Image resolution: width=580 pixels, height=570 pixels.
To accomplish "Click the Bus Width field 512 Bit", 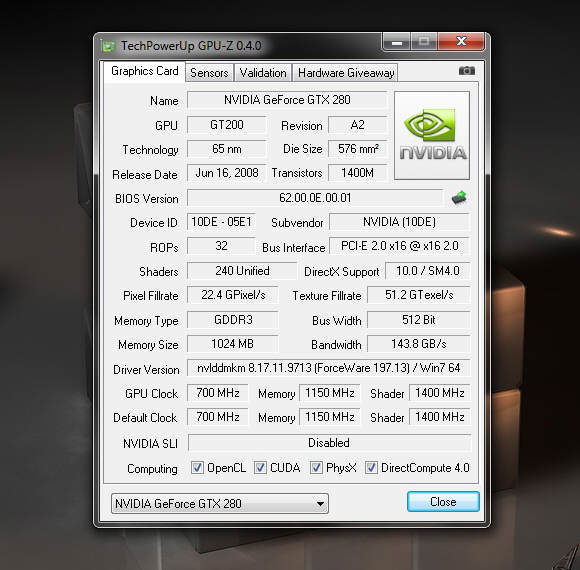I will (x=419, y=320).
